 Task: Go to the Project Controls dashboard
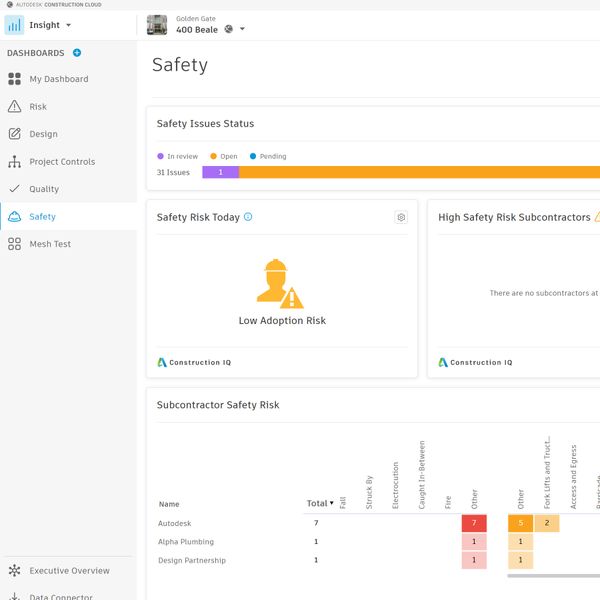click(x=62, y=162)
